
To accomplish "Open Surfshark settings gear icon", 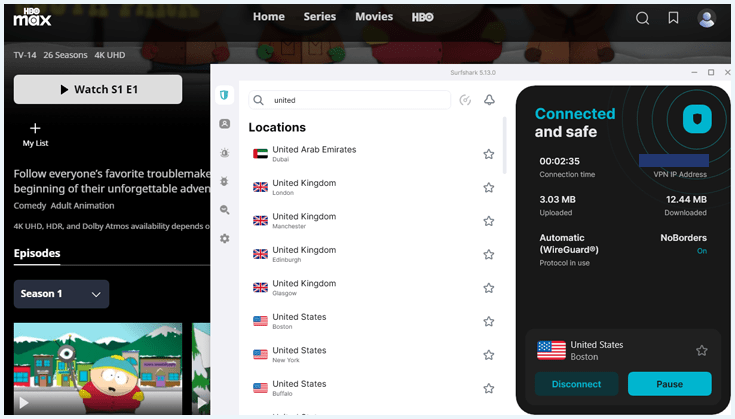I will point(225,239).
